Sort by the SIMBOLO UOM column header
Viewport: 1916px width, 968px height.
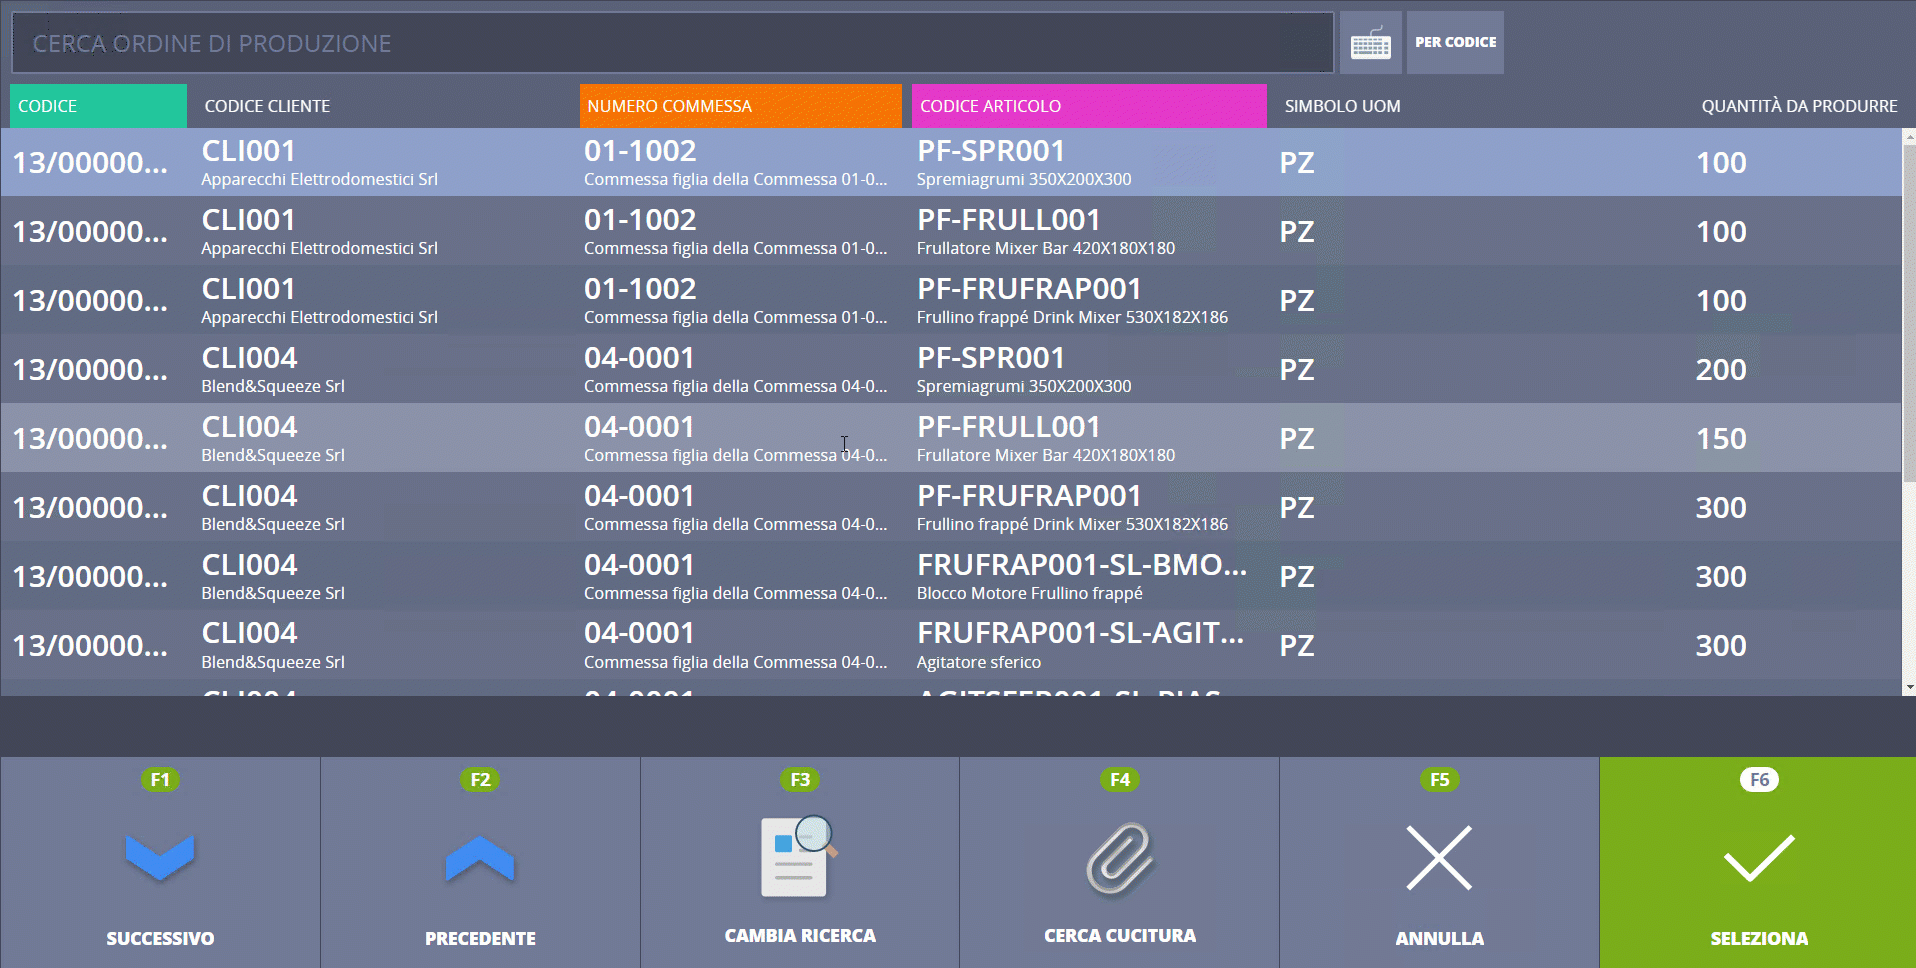coord(1342,106)
